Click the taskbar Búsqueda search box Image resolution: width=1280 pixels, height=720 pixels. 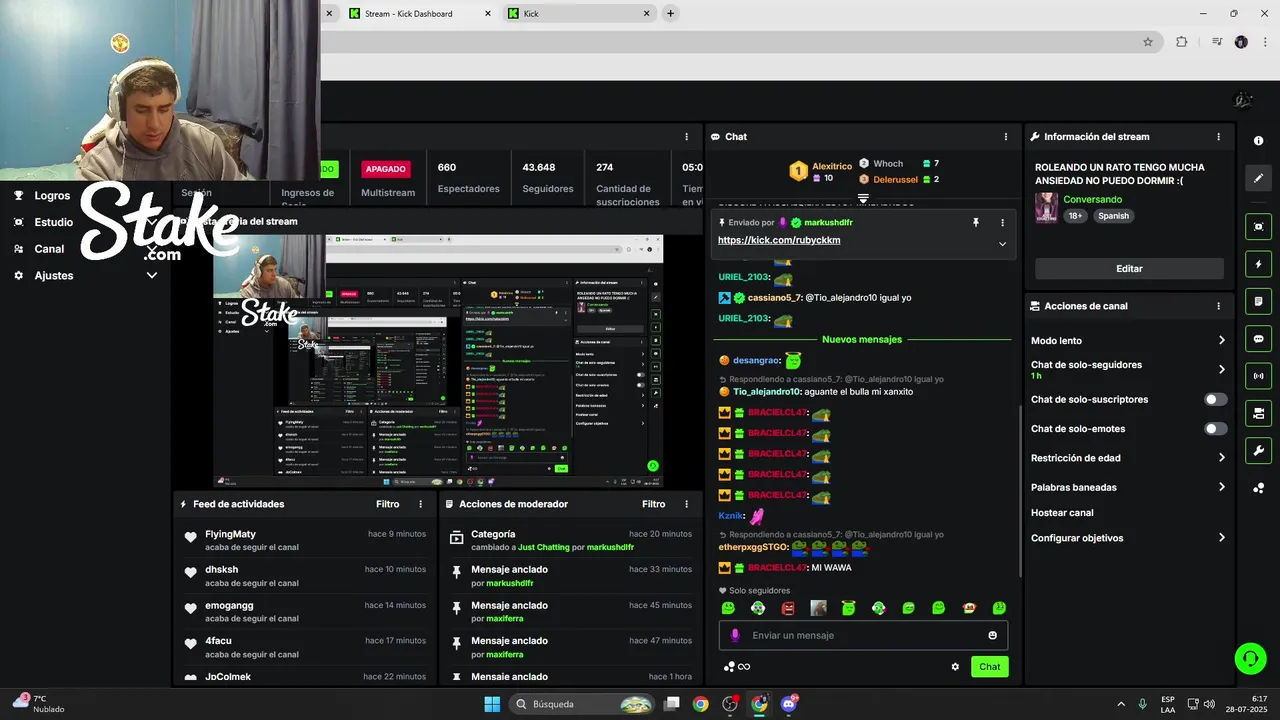583,704
